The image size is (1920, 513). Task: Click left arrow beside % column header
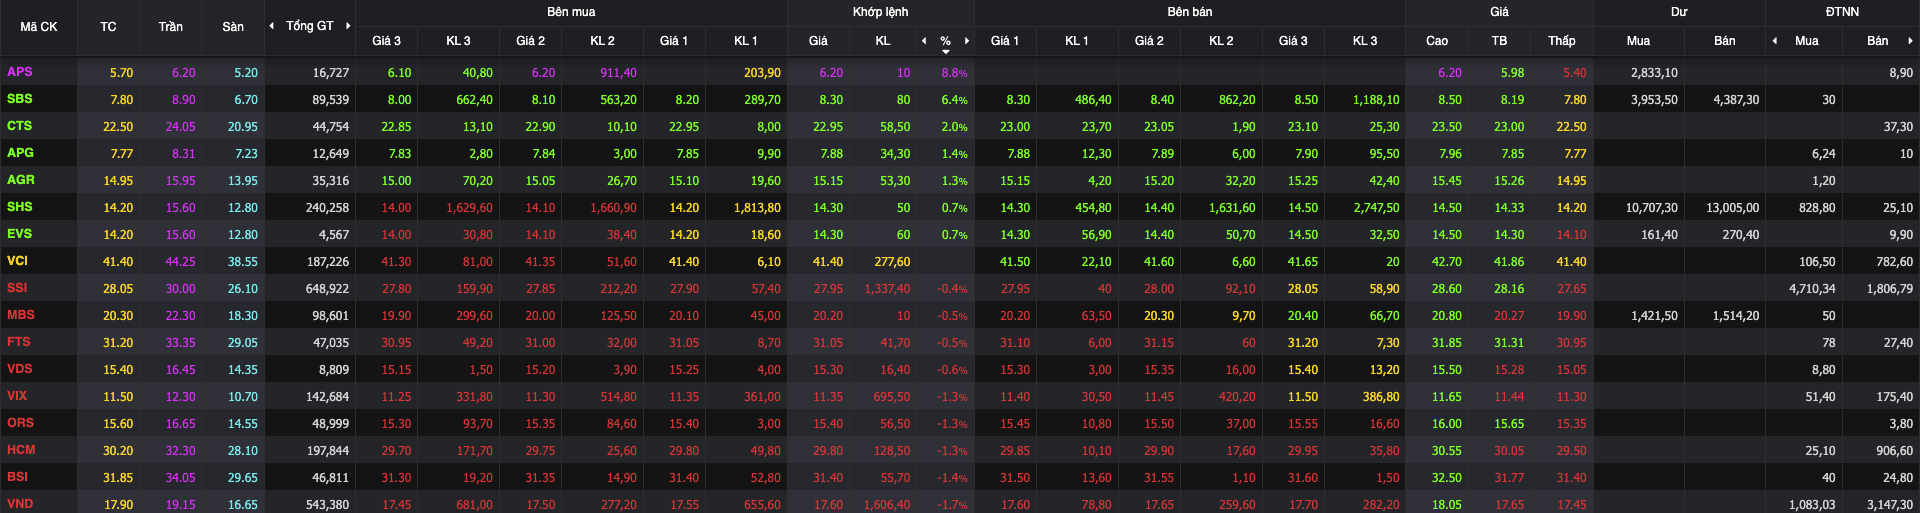point(924,41)
